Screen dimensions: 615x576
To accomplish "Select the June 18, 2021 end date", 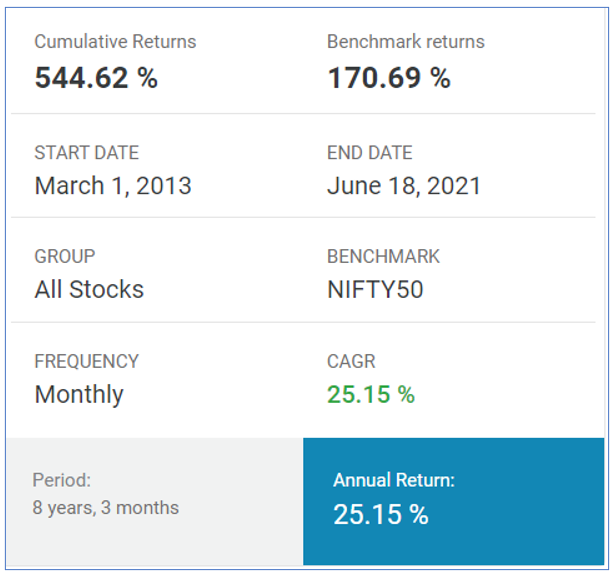I will click(404, 185).
